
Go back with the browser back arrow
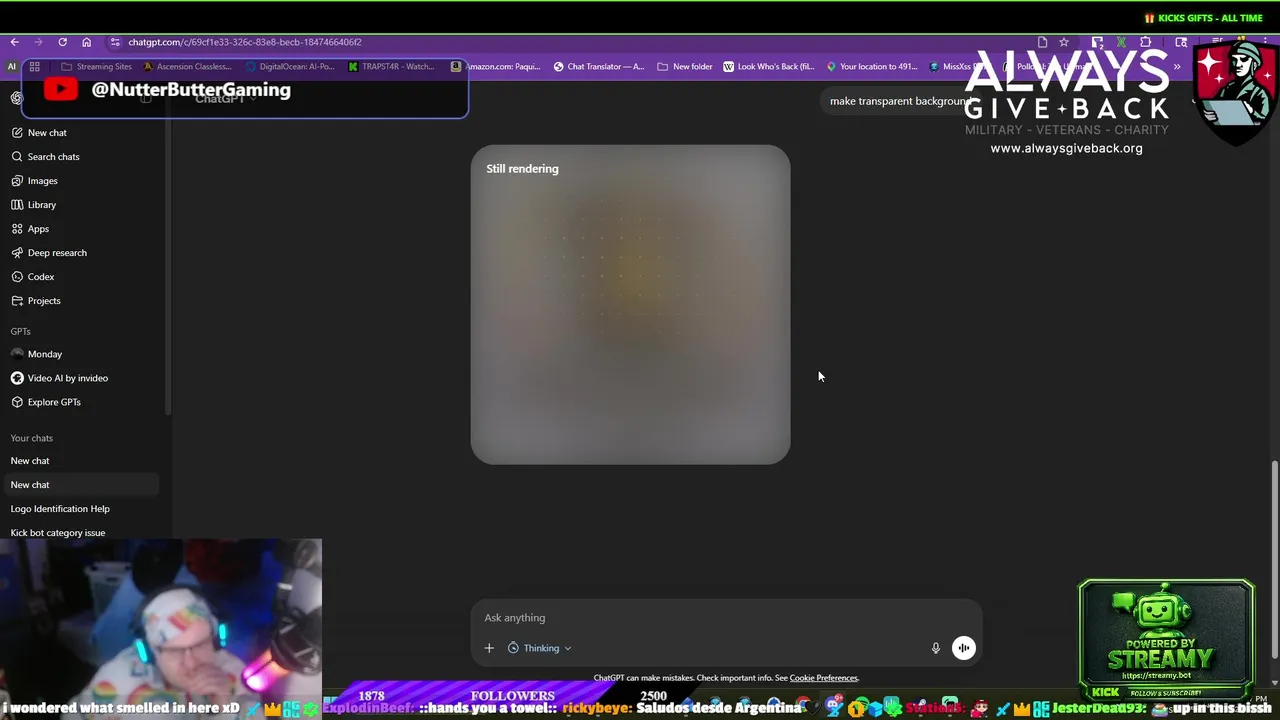(x=14, y=42)
